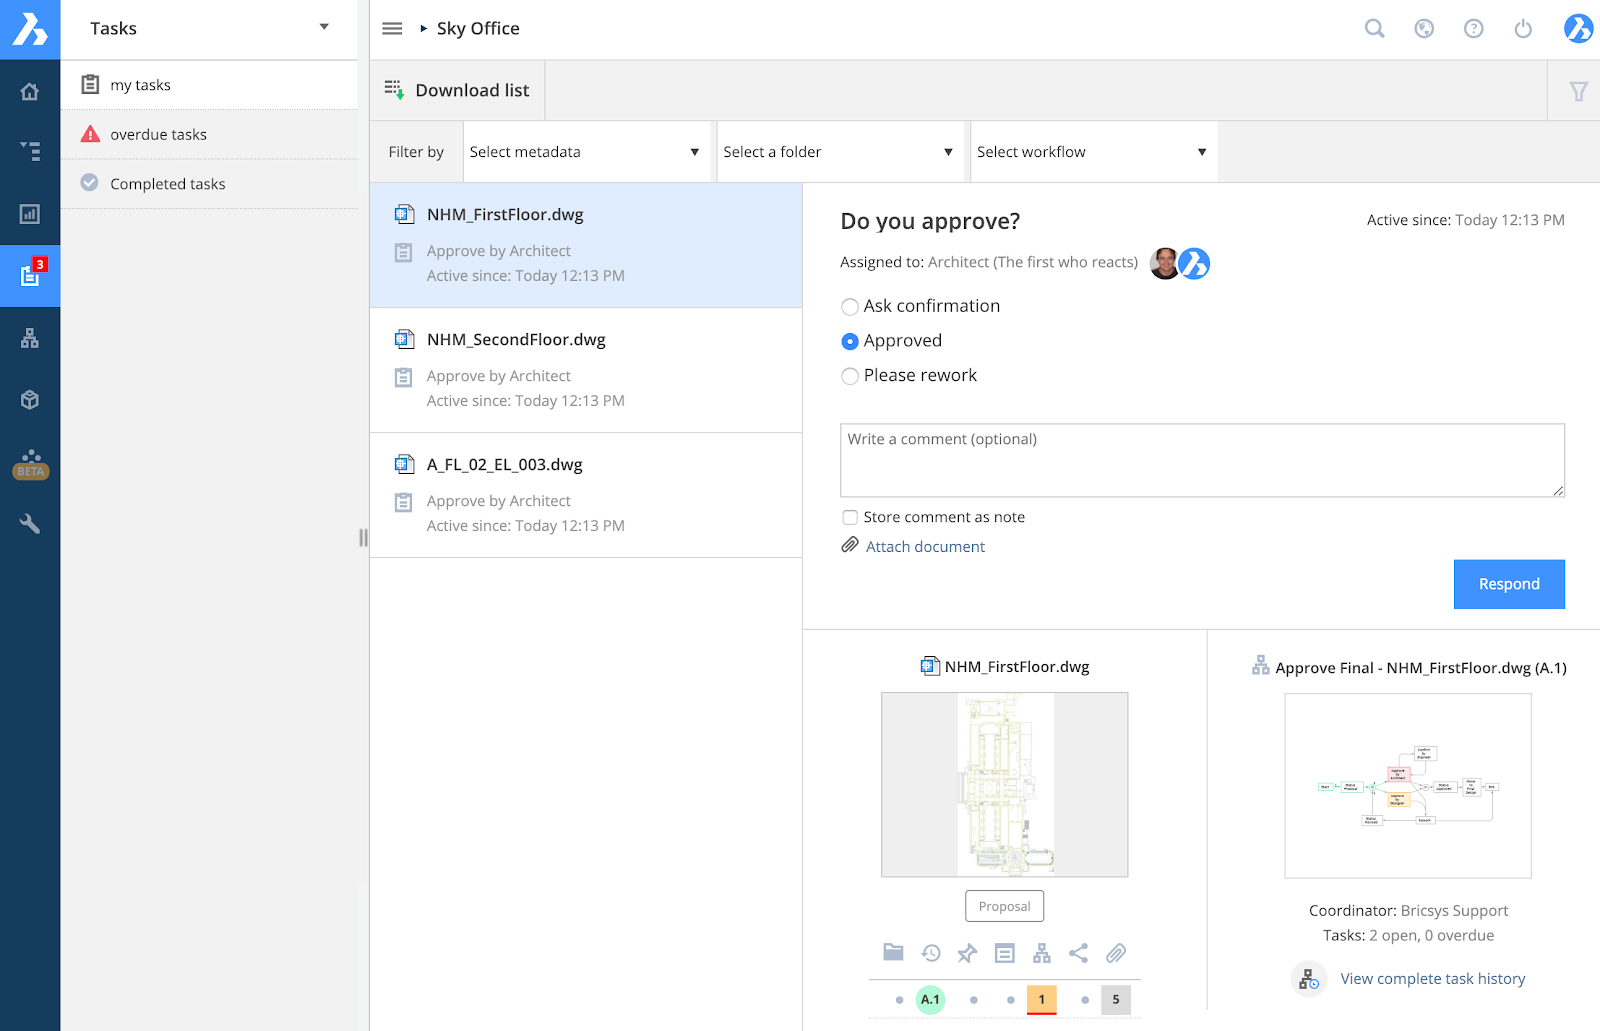Open version history icon below preview
Image resolution: width=1600 pixels, height=1031 pixels.
[931, 953]
